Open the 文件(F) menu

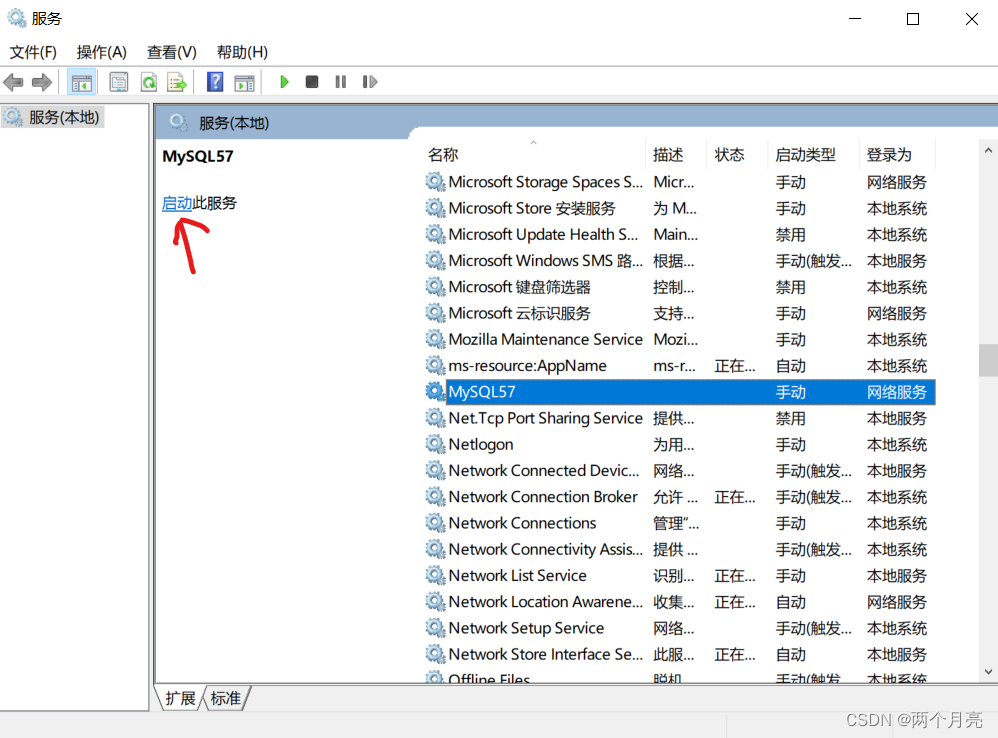pos(33,52)
